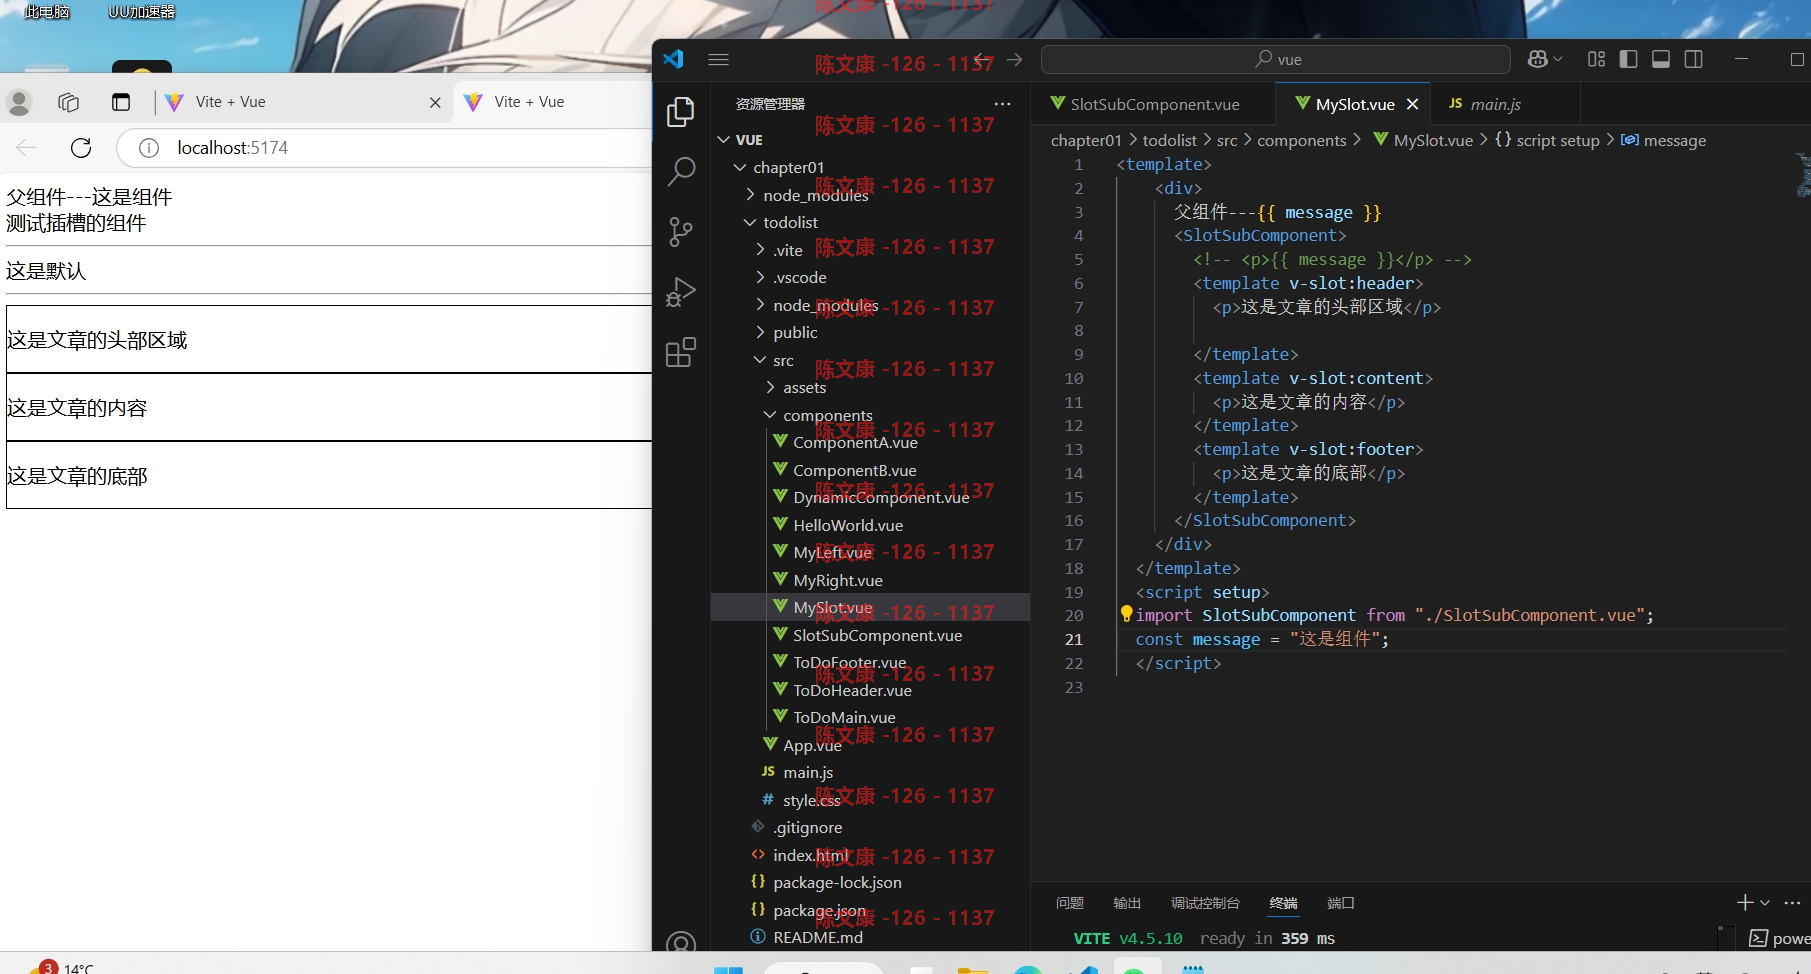Click the chapter01 breadcrumb segment
Image resolution: width=1811 pixels, height=974 pixels.
[x=1086, y=140]
